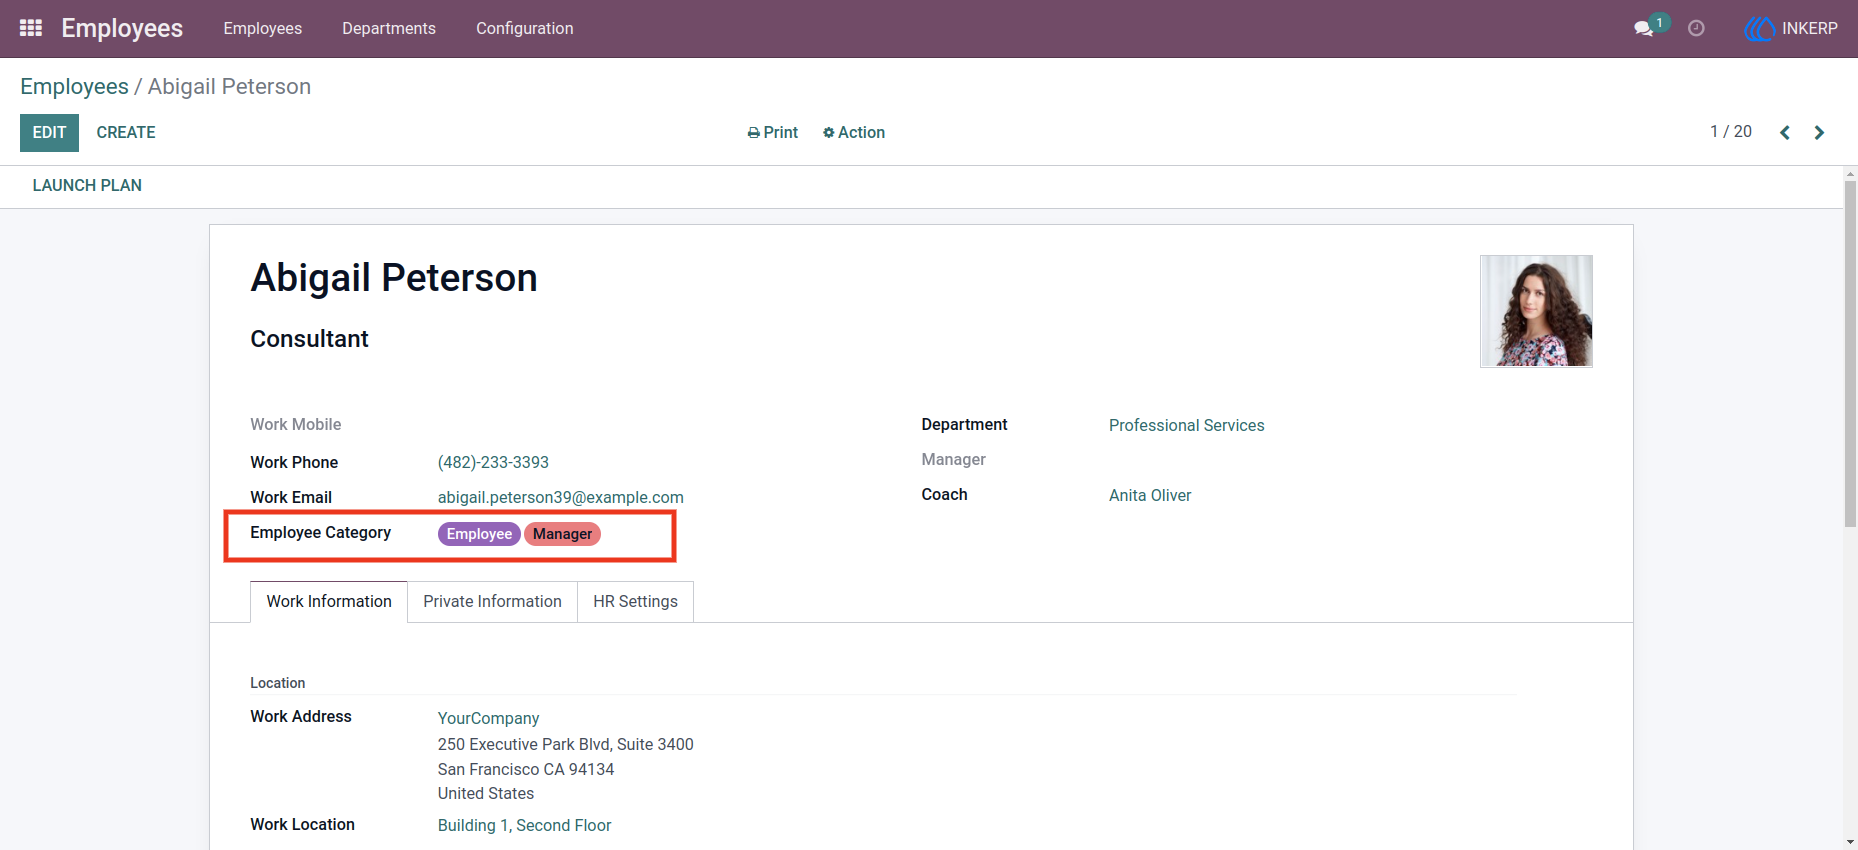
Task: Click the purple Employee category tag
Action: [479, 534]
